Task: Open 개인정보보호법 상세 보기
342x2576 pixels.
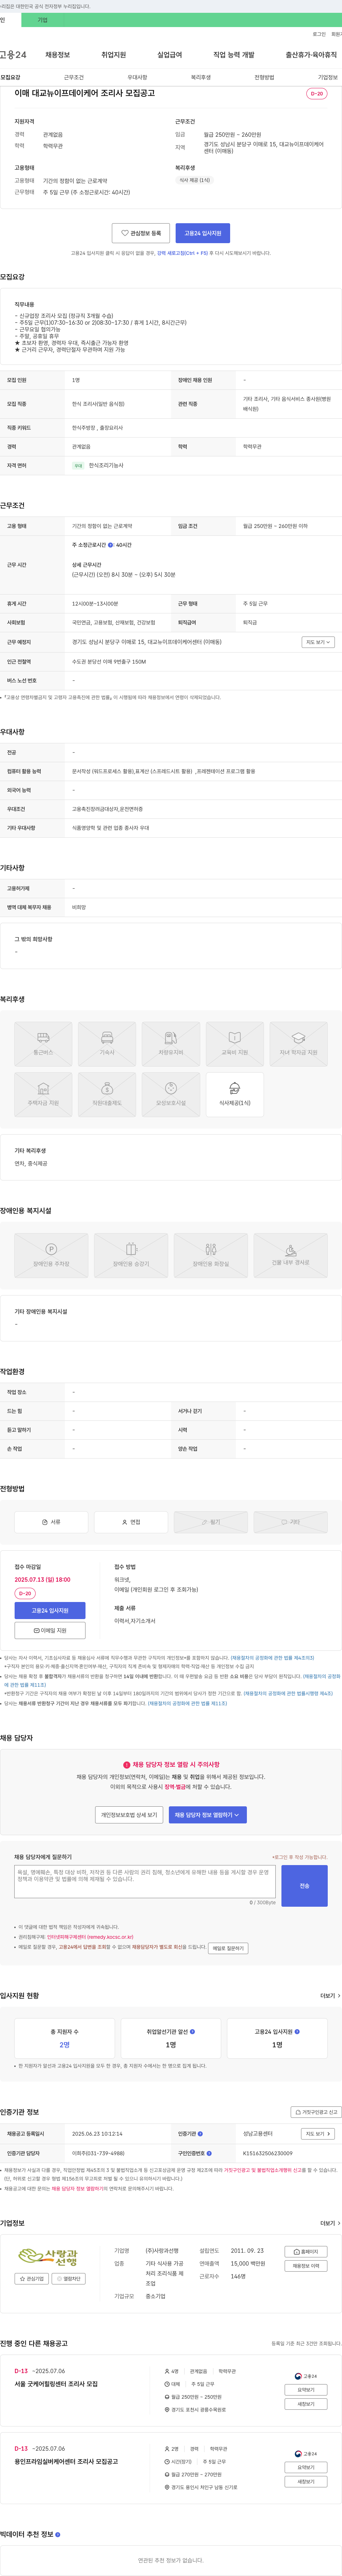Action: [x=129, y=1815]
